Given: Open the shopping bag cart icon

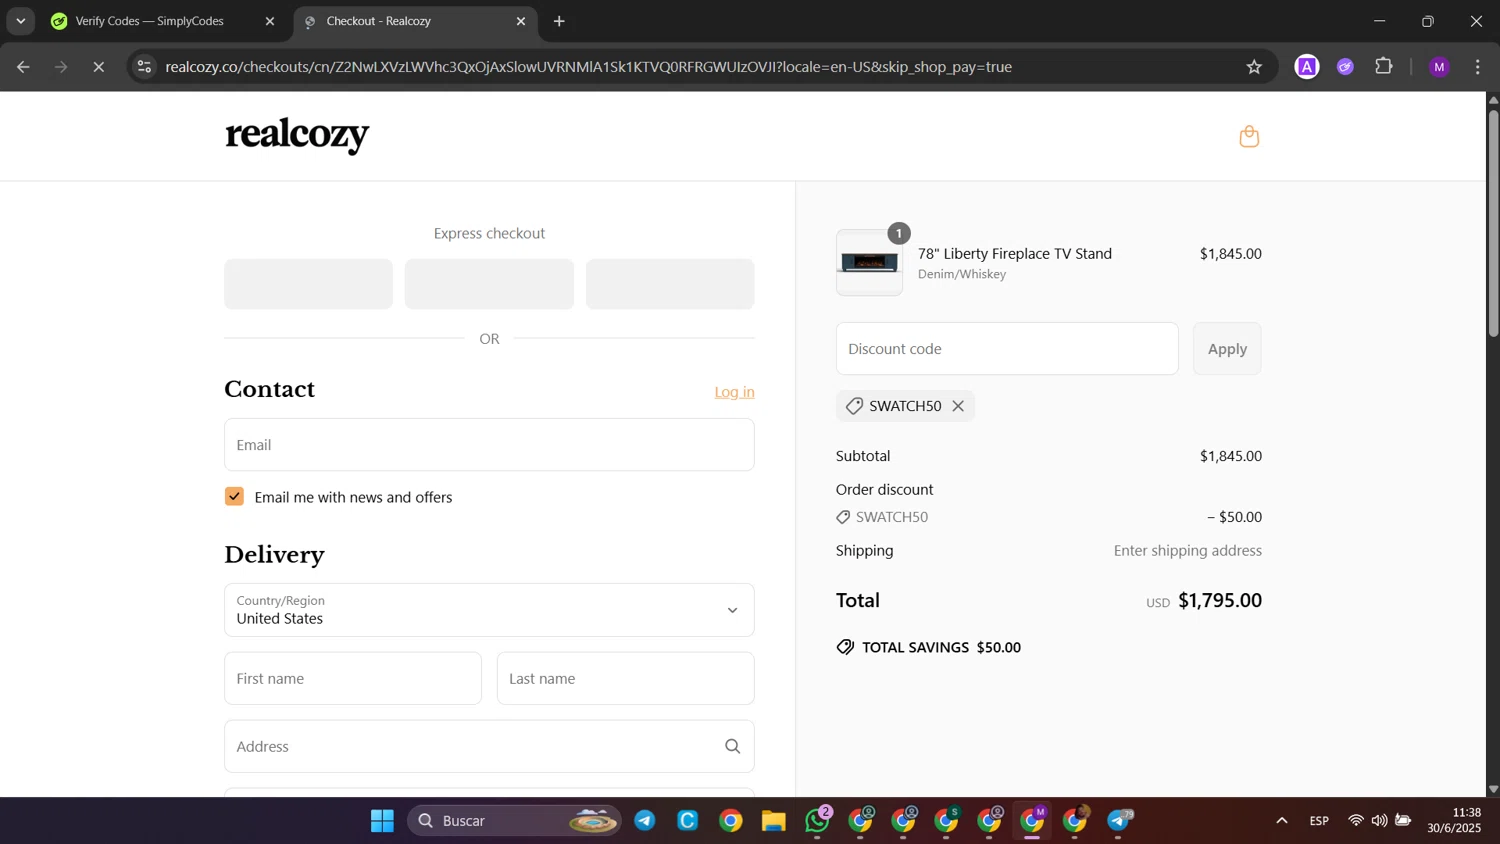Looking at the screenshot, I should tap(1249, 136).
